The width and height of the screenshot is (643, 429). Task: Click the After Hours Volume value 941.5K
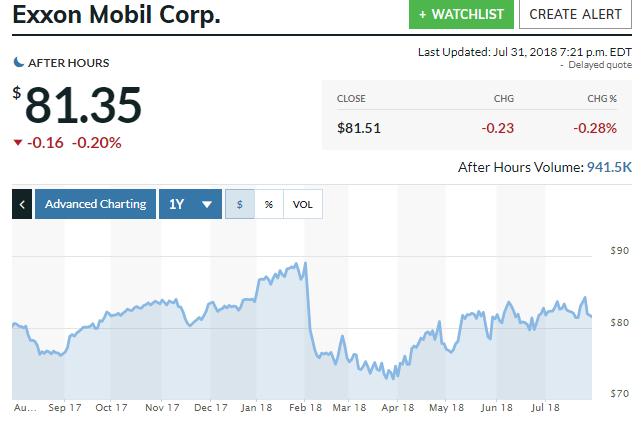coord(609,167)
